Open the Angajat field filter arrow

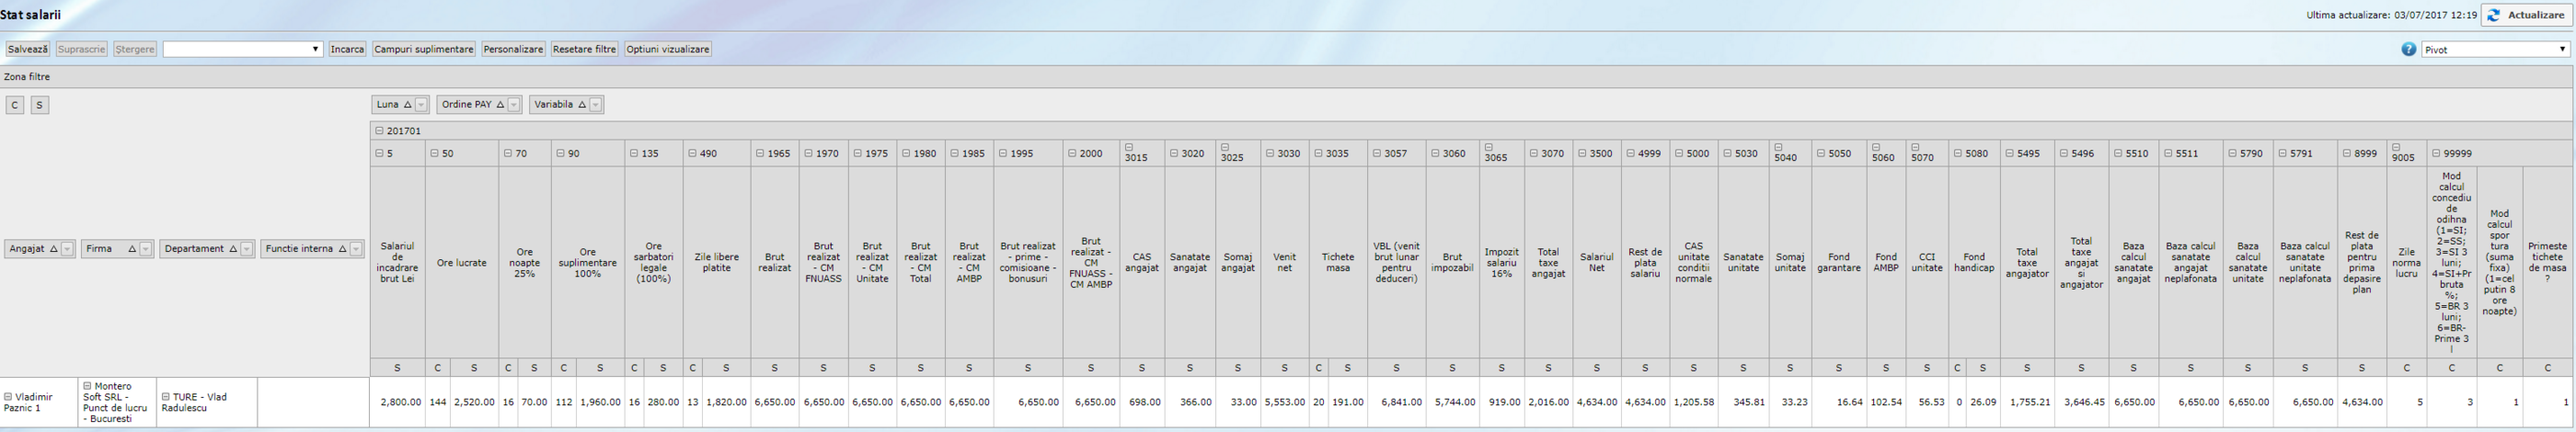(x=67, y=249)
